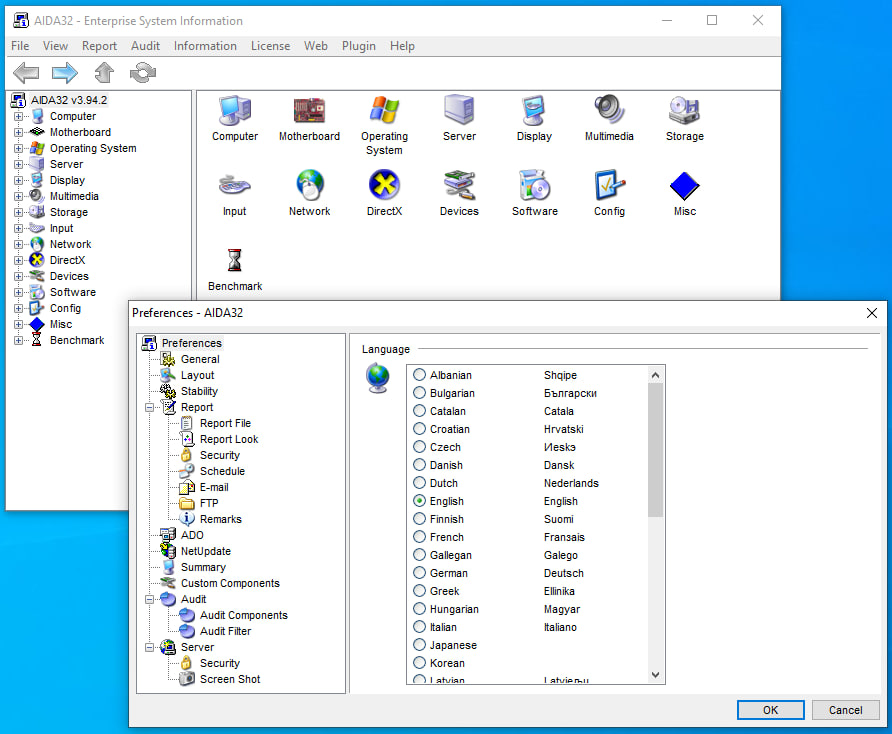Select Schedule in Preferences tree
The height and width of the screenshot is (734, 892).
click(x=222, y=471)
